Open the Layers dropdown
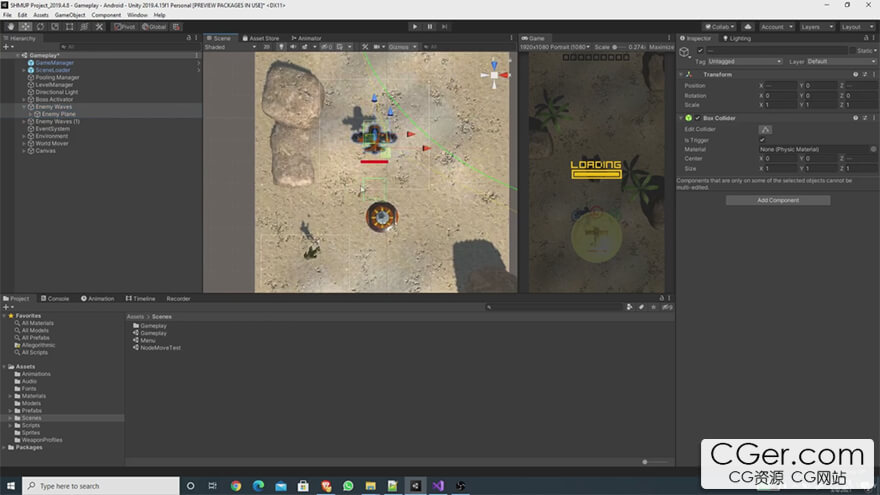The image size is (880, 495). pyautogui.click(x=817, y=26)
